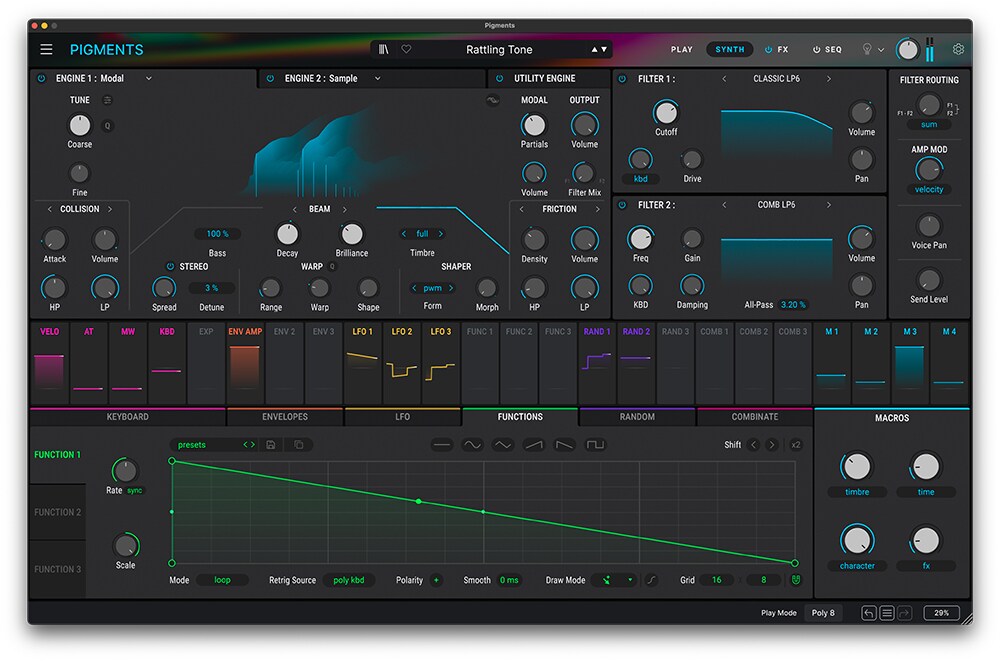Toggle Engine 1 Modal power button
The width and height of the screenshot is (1000, 661).
pos(41,78)
